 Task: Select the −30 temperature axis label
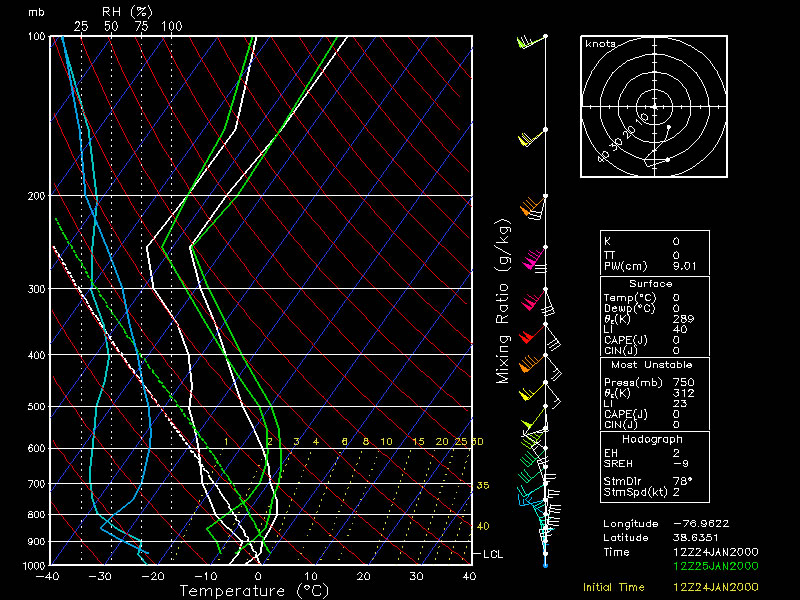click(x=99, y=577)
